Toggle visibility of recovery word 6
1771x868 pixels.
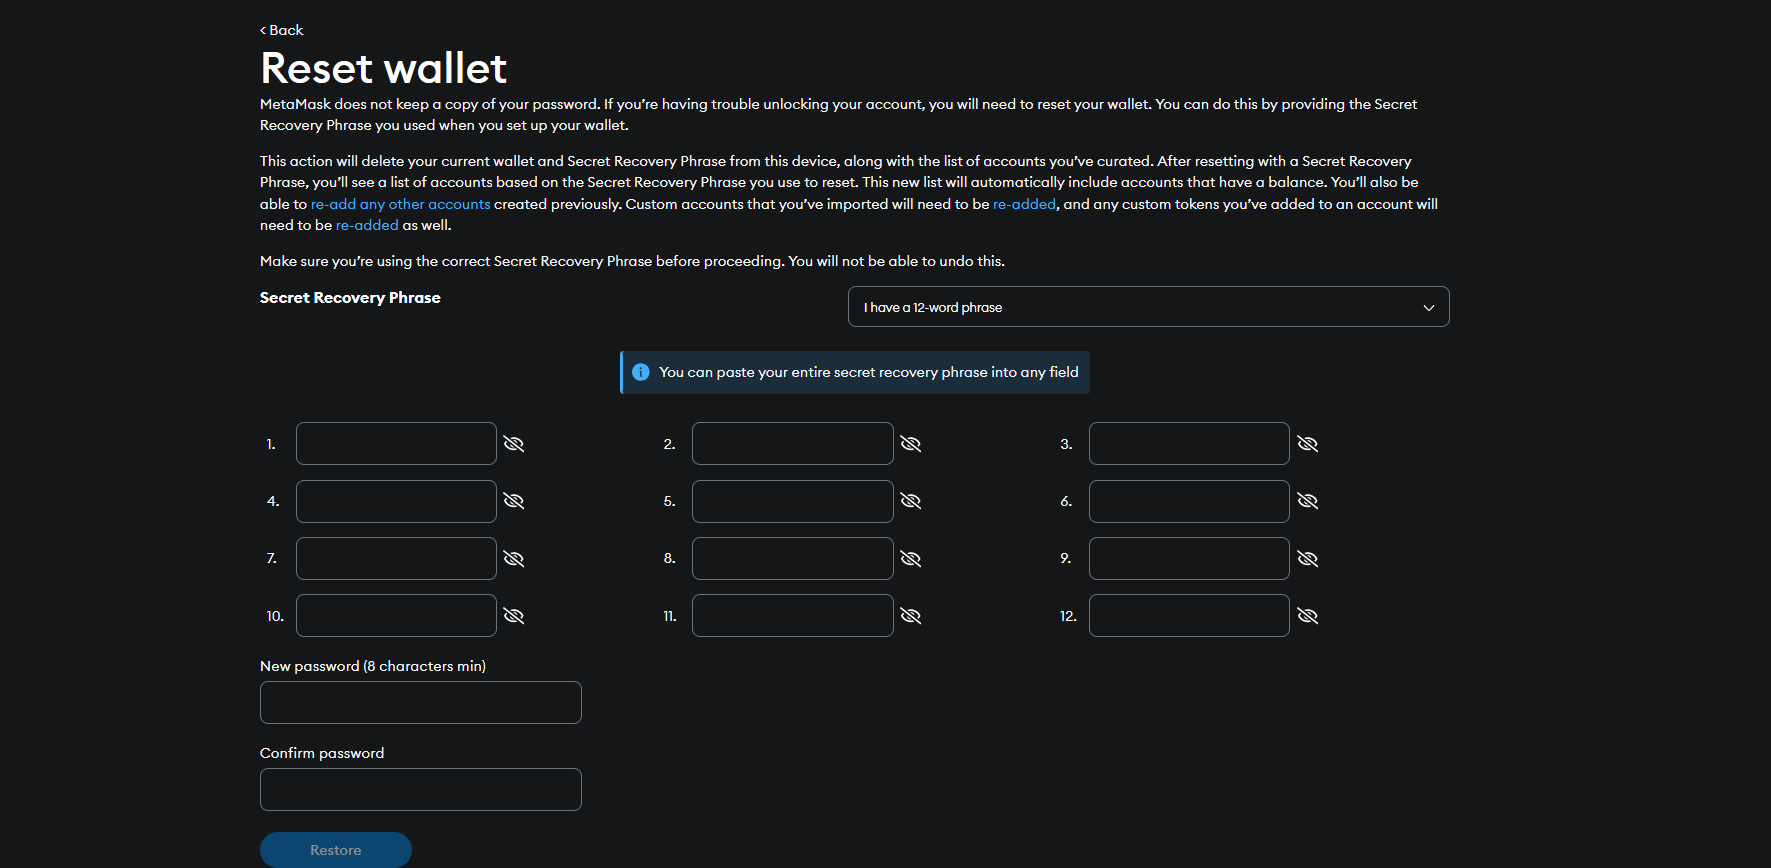point(1307,501)
